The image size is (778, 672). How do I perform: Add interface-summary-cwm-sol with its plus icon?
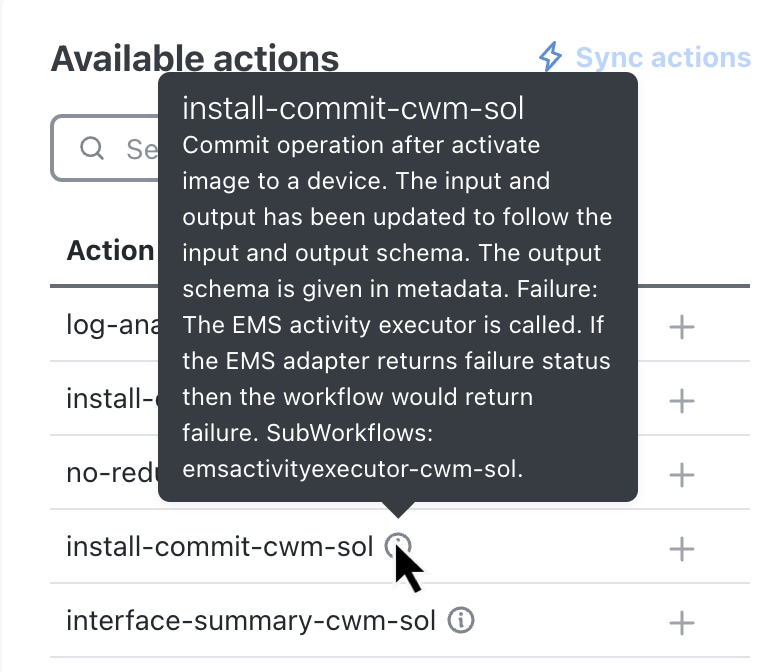682,623
